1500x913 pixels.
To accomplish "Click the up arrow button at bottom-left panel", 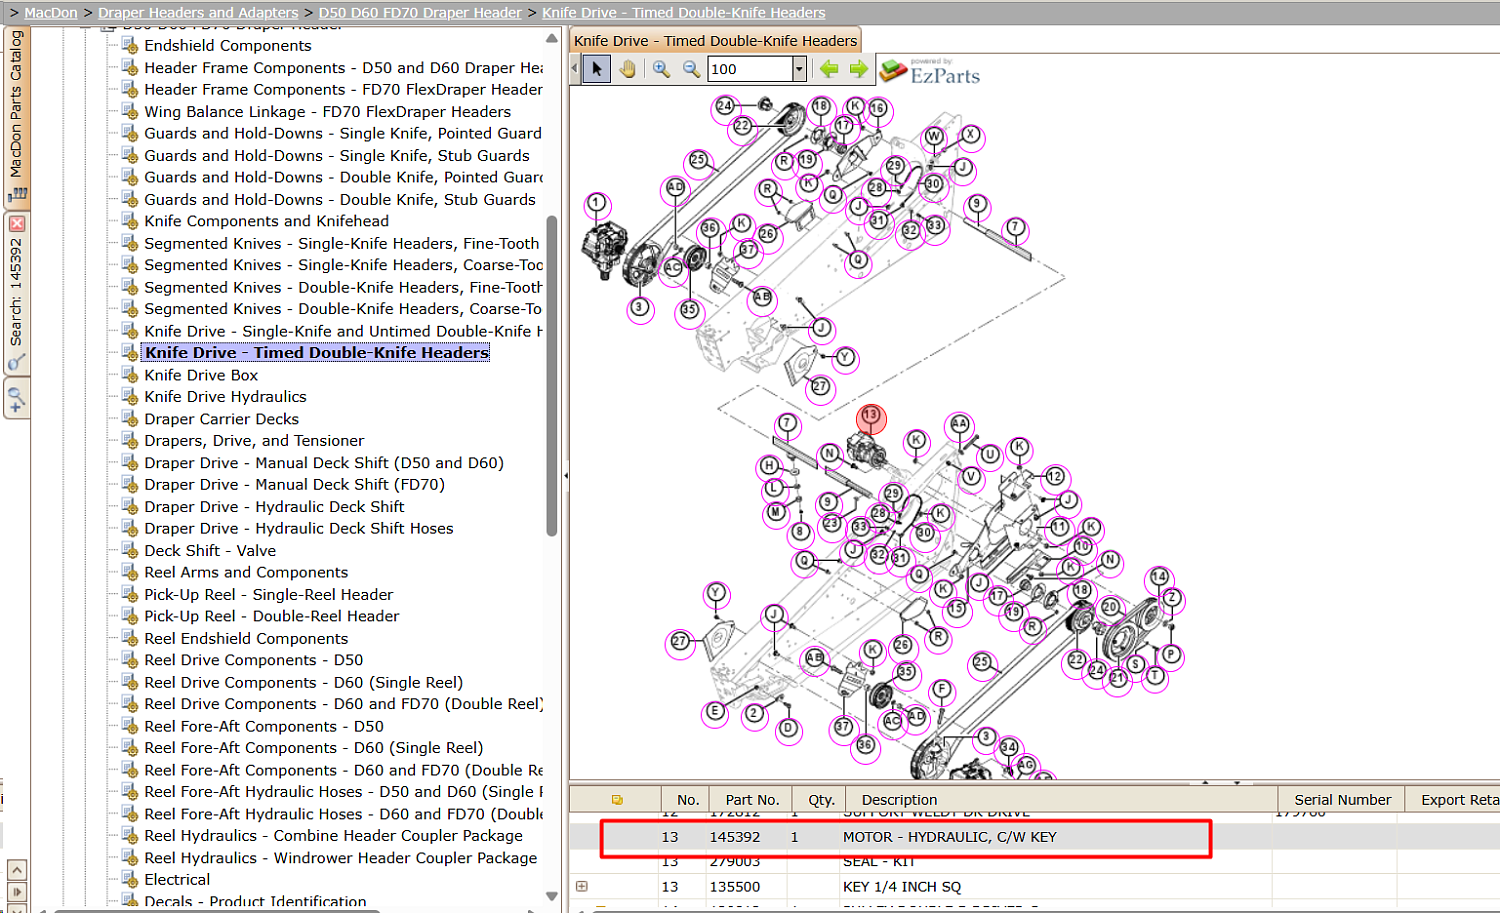I will pos(16,871).
